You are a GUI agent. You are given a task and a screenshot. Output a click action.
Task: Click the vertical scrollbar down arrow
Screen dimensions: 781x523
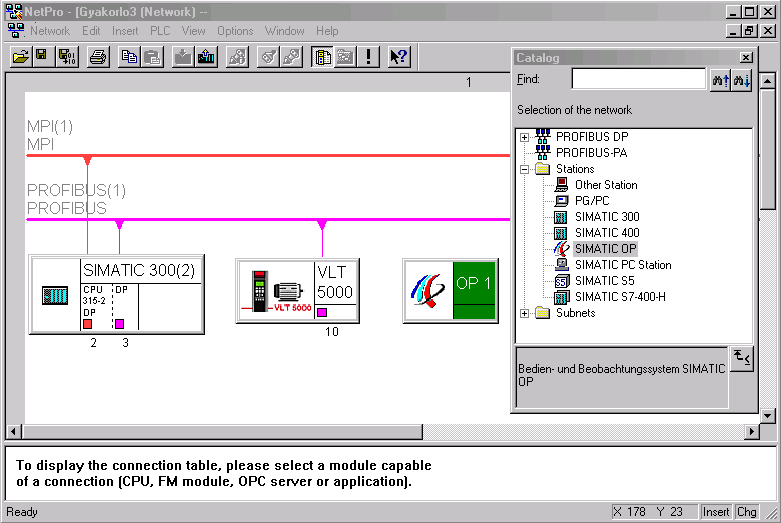click(768, 415)
